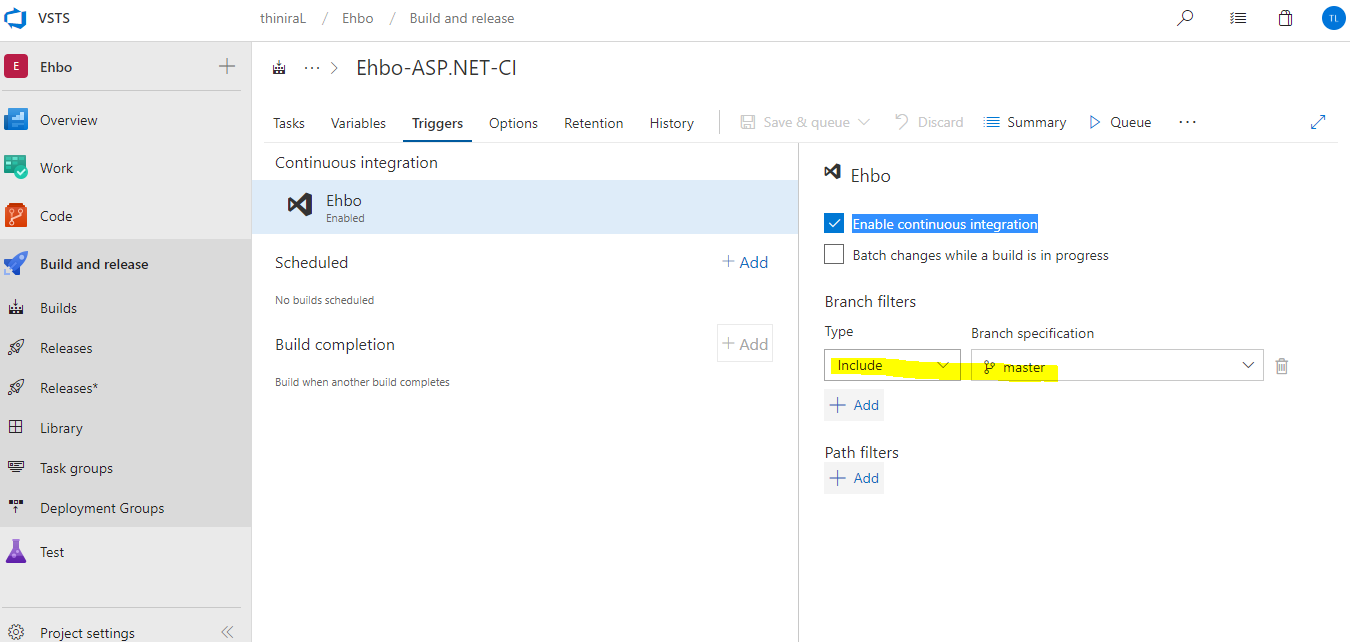Click the Discard button
Viewport: 1350px width, 642px height.
[x=929, y=122]
